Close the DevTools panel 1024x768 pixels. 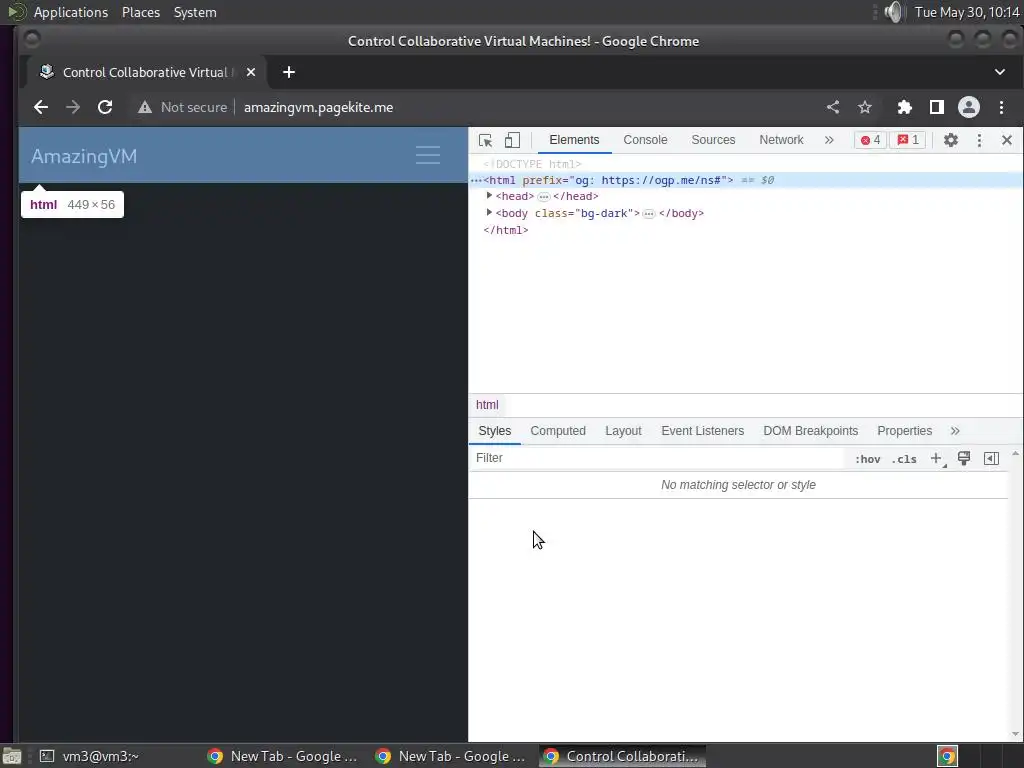coord(1007,140)
